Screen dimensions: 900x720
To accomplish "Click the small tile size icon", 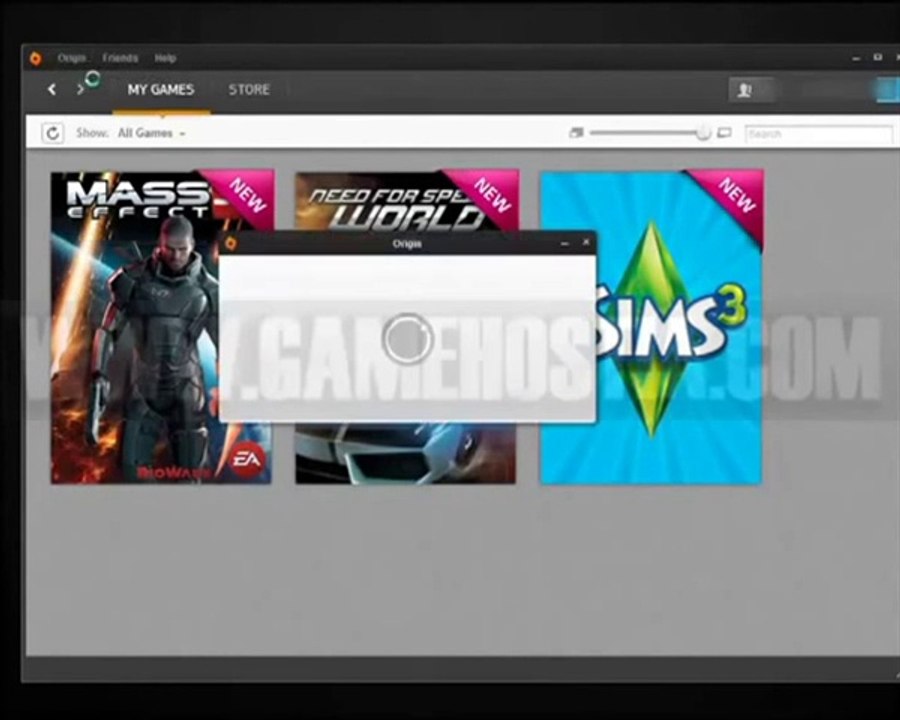I will coord(576,133).
